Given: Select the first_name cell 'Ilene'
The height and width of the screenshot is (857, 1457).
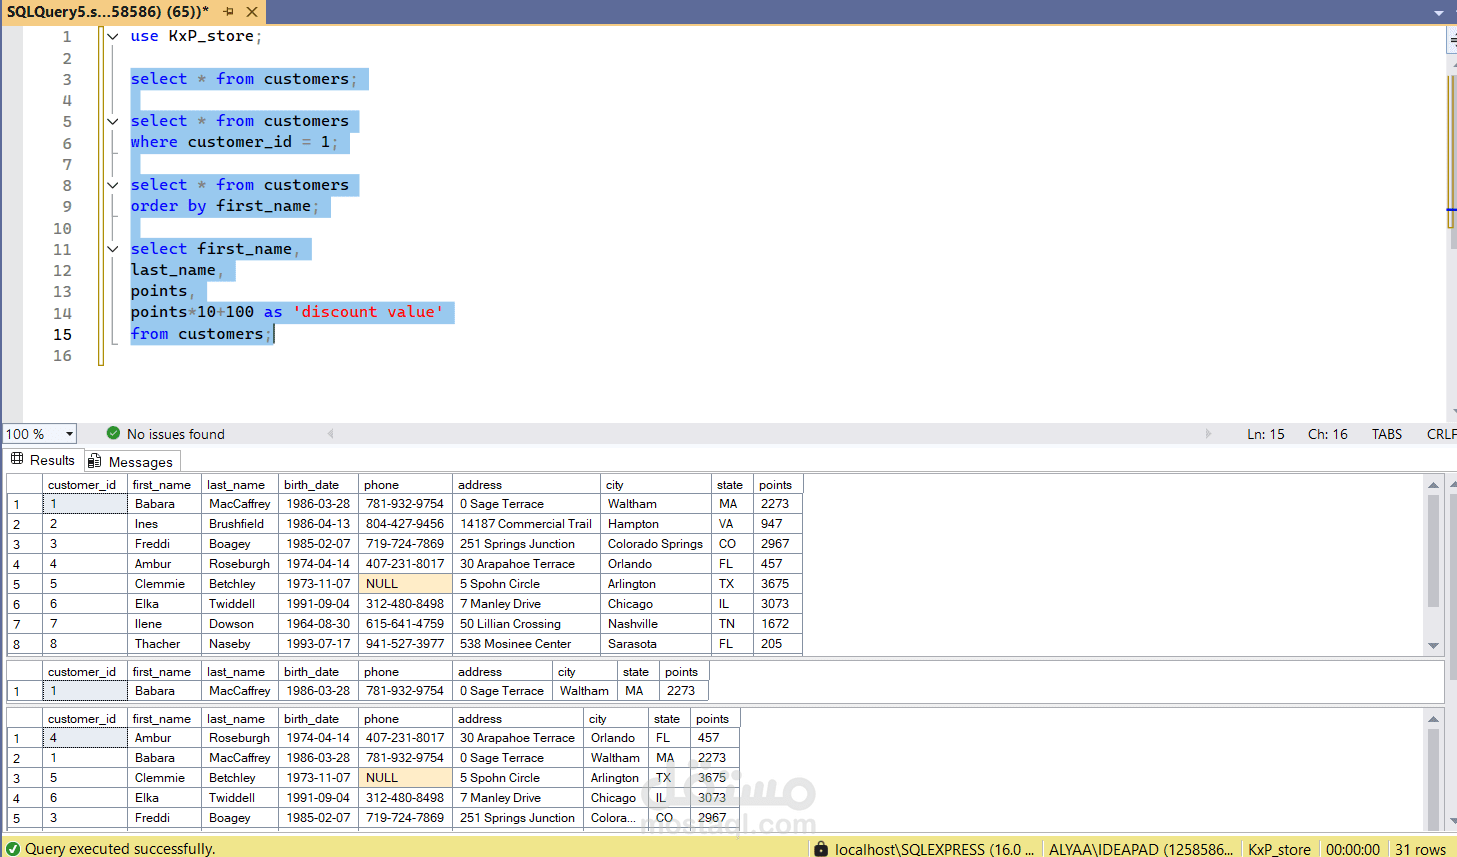Looking at the screenshot, I should [x=165, y=624].
